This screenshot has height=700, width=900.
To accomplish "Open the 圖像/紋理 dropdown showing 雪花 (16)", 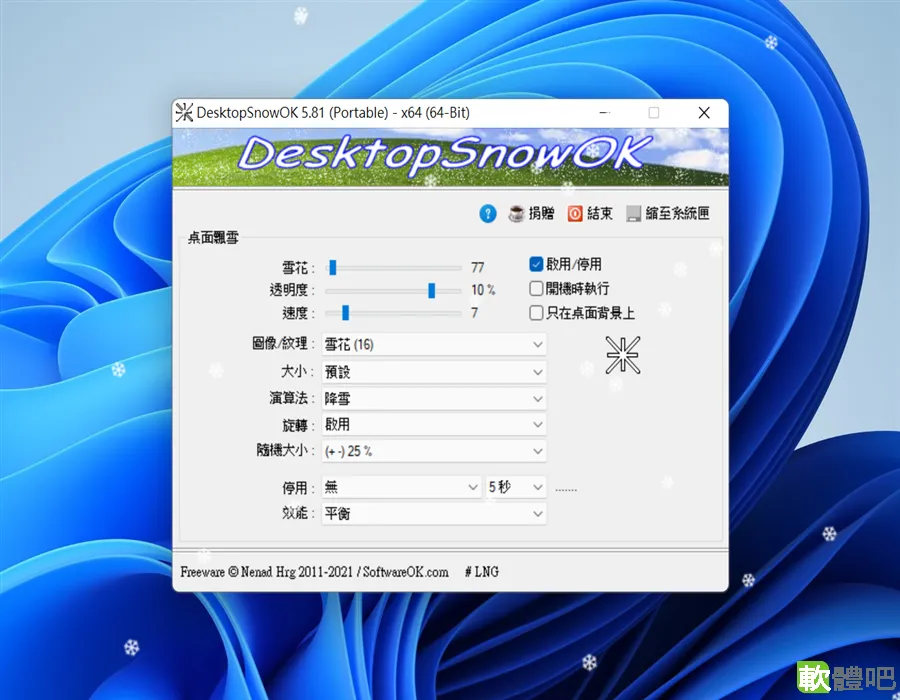I will coord(434,344).
